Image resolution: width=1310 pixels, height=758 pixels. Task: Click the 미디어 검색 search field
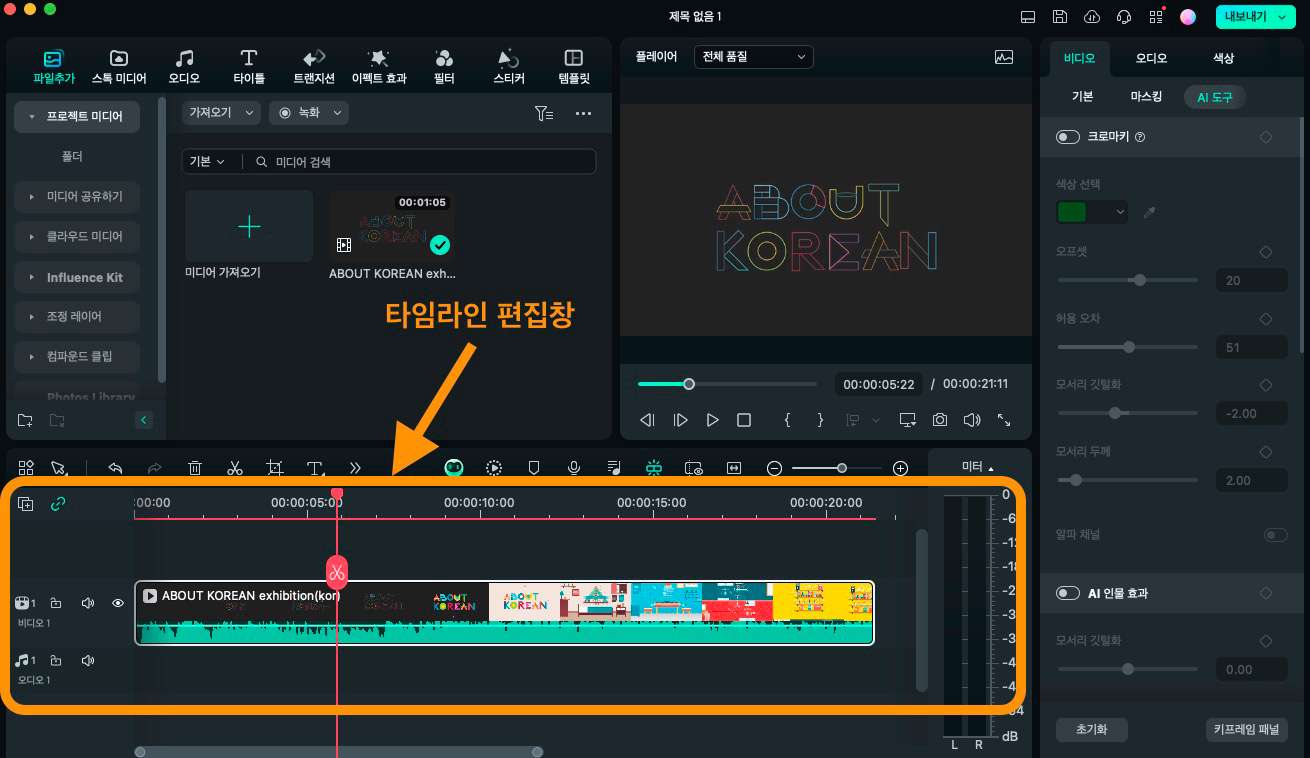[x=420, y=161]
